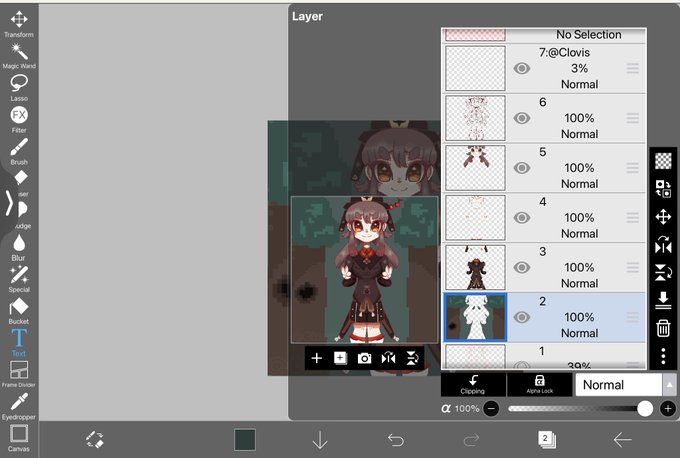Add layer from camera icon
The height and width of the screenshot is (458, 680).
364,358
